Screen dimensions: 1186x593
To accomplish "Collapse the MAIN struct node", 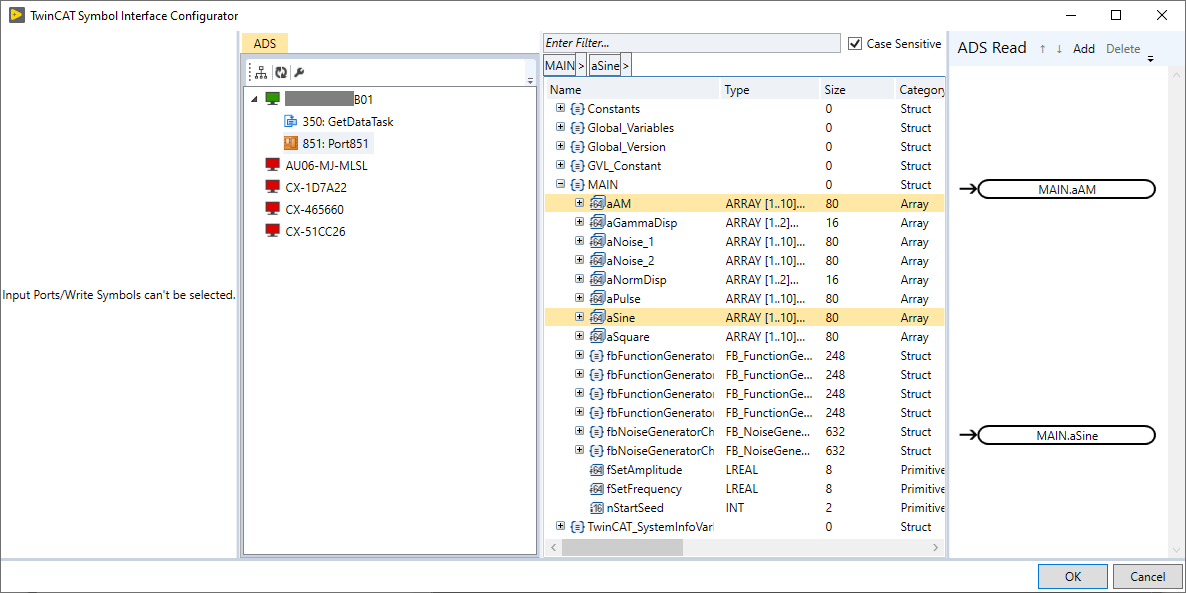I will pos(560,184).
